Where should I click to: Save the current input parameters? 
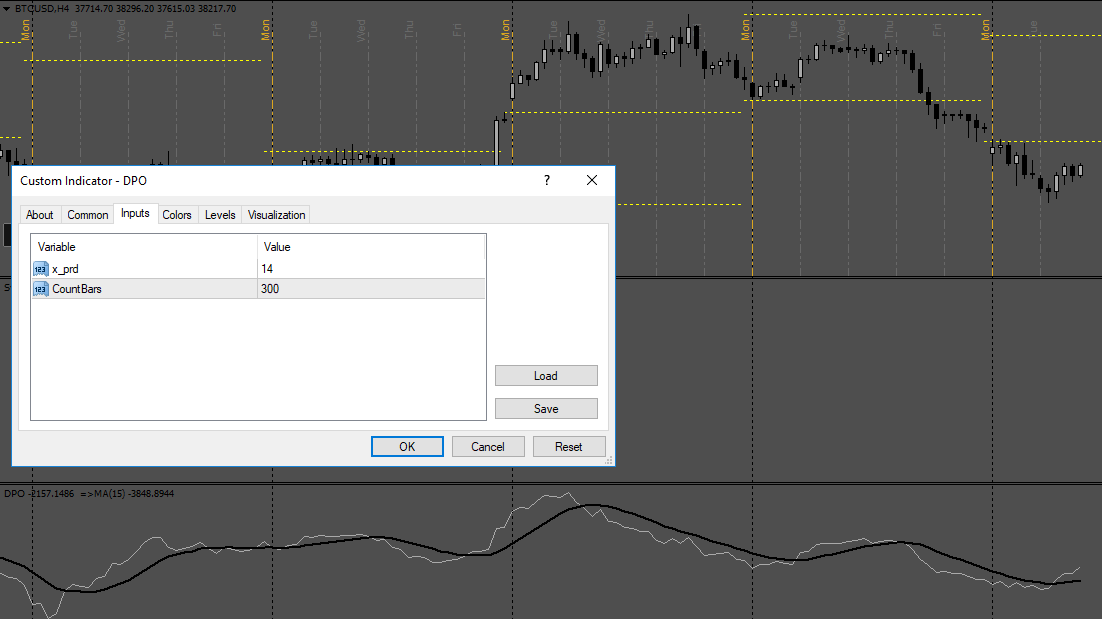click(x=546, y=409)
